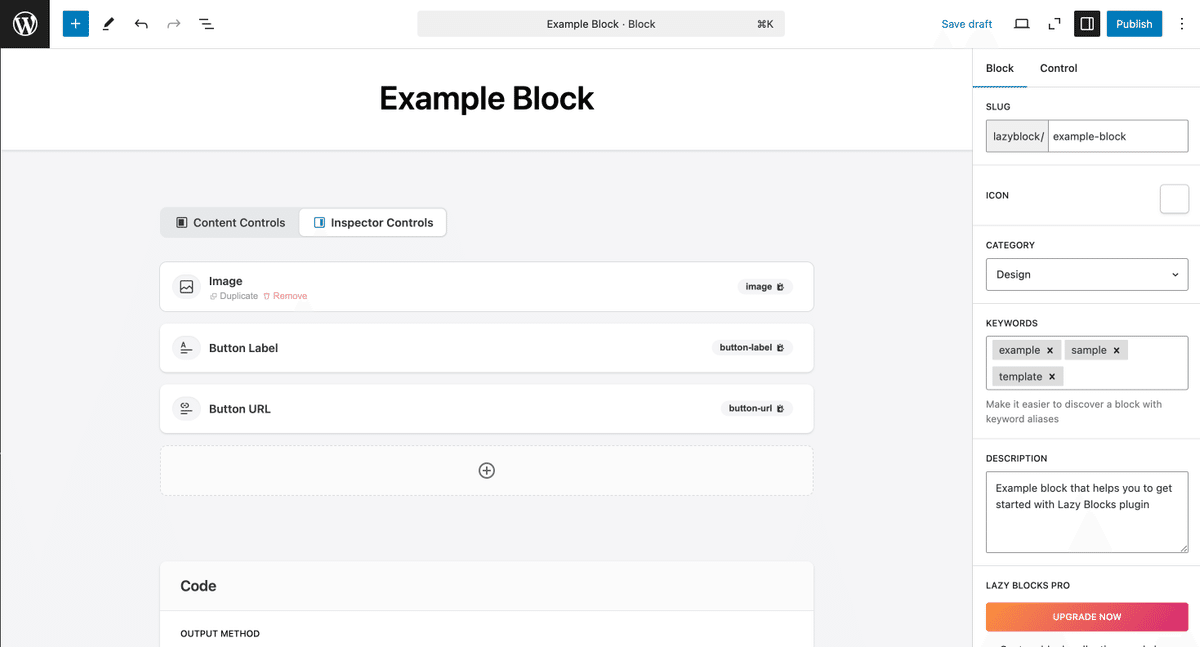This screenshot has height=647, width=1200.
Task: Open the Document Overview list icon
Action: coord(206,23)
